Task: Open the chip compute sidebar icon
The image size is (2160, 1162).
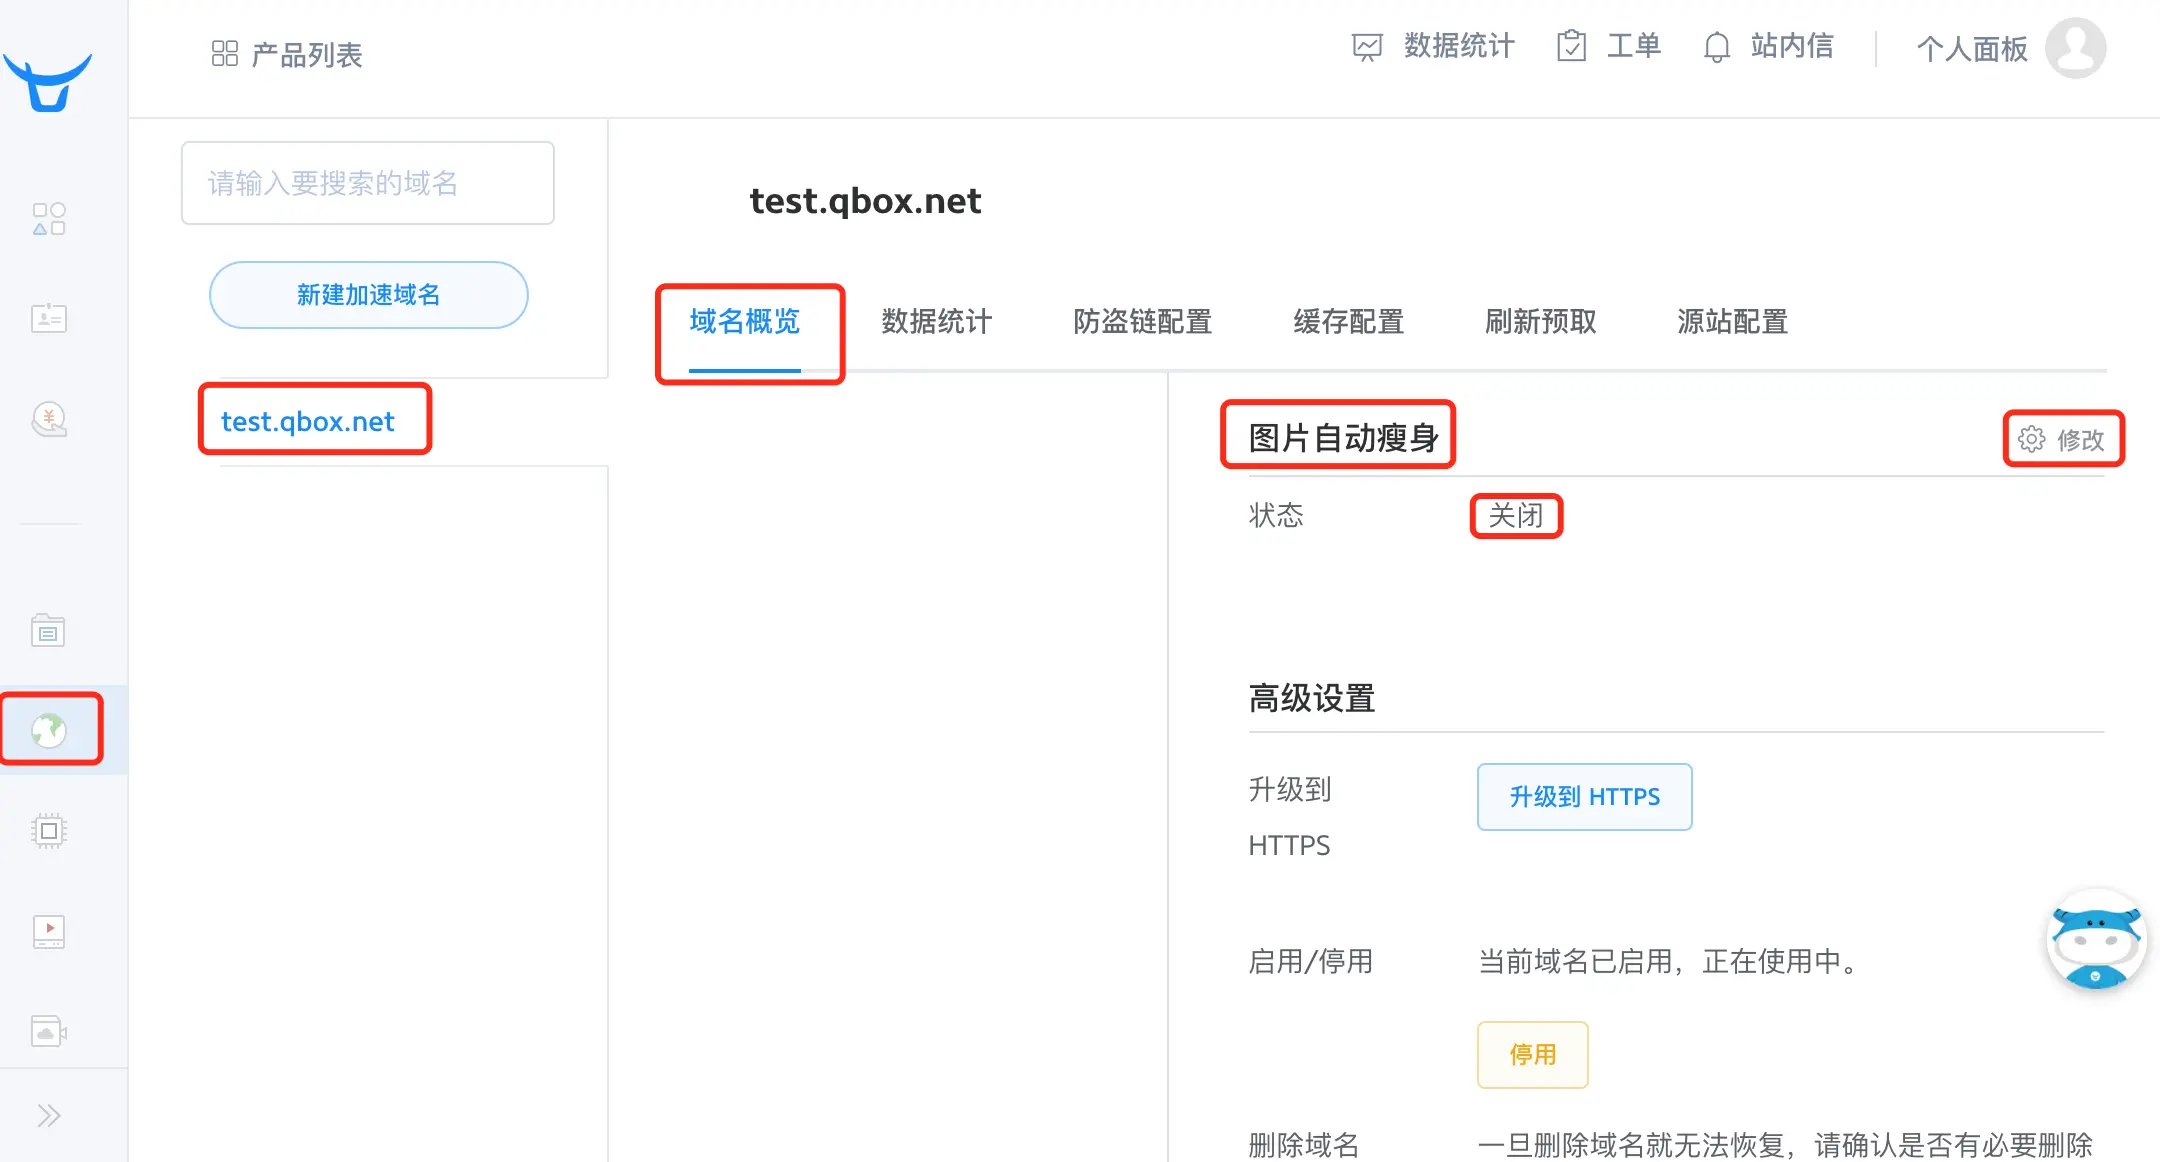Action: click(x=49, y=831)
